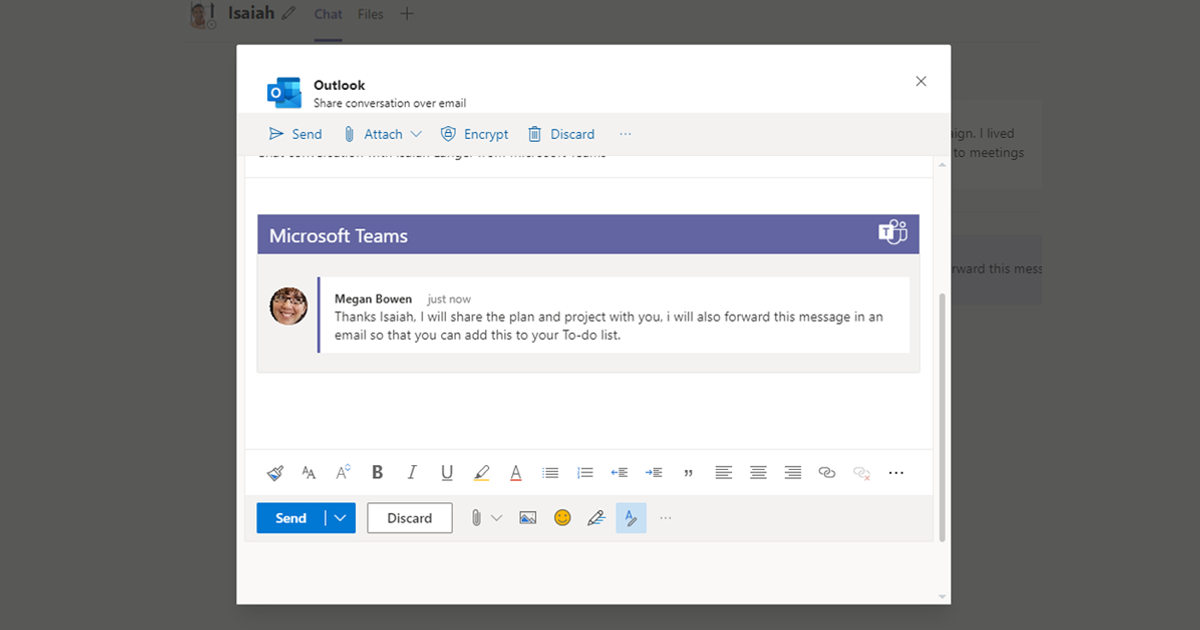1200x630 pixels.
Task: Click Discard in the top toolbar
Action: (561, 133)
